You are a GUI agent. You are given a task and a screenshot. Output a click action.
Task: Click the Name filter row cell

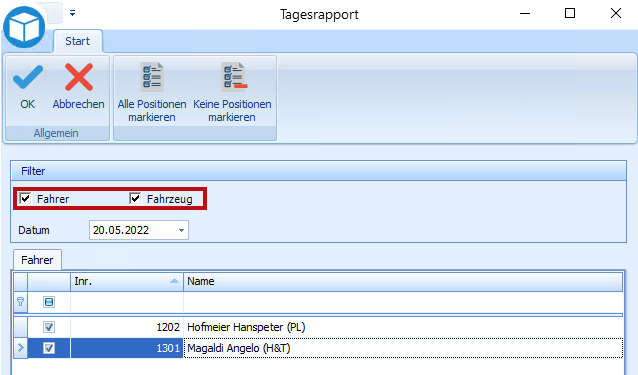[x=403, y=302]
